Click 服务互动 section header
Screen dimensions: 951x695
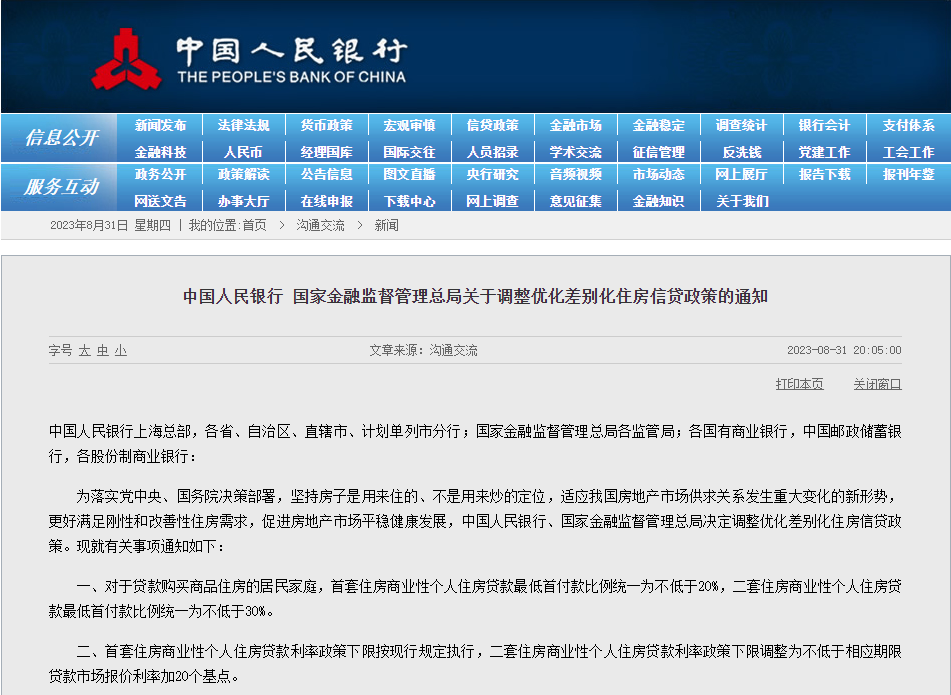(x=62, y=187)
